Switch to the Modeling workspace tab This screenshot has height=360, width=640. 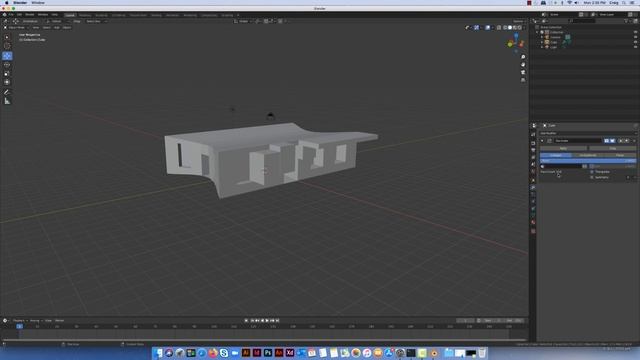click(x=85, y=15)
